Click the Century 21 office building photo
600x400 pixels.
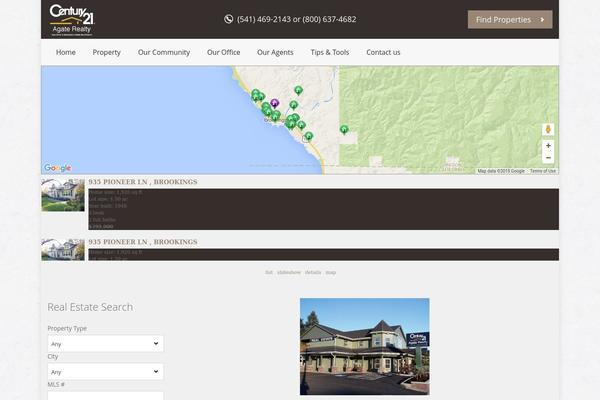(x=364, y=346)
